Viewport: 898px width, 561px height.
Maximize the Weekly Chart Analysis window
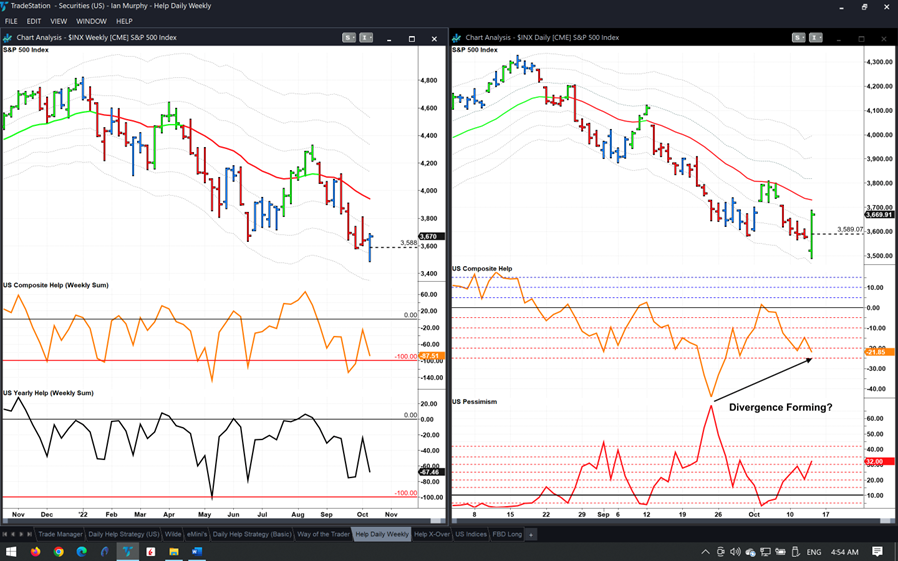[412, 39]
